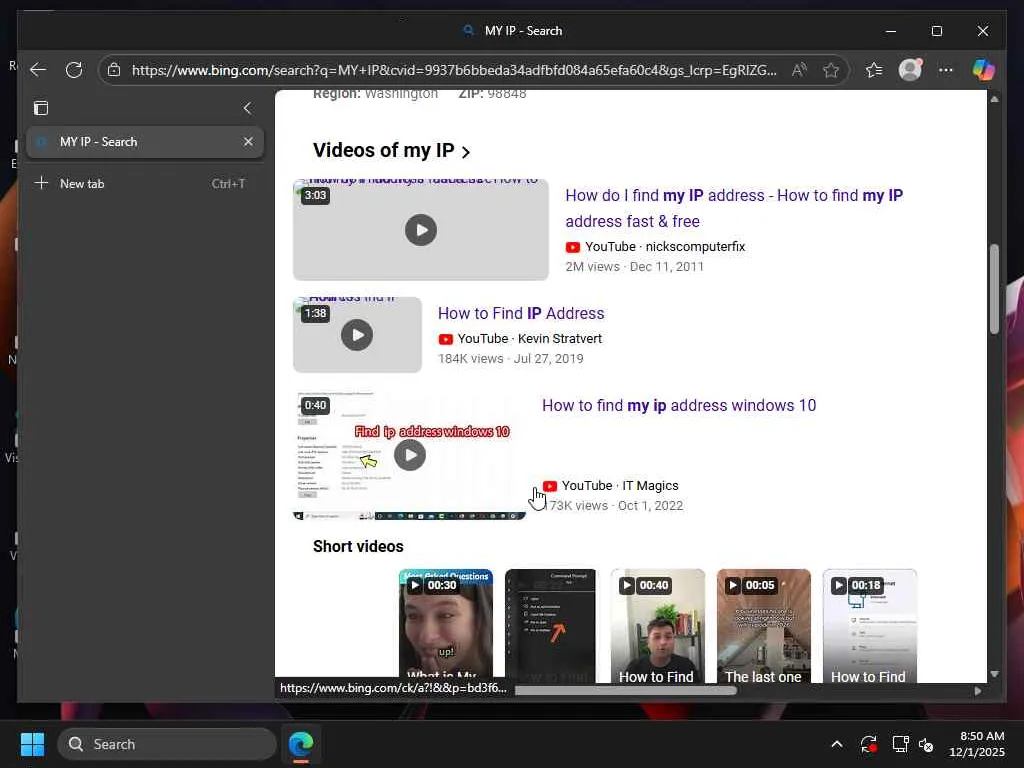The height and width of the screenshot is (768, 1024).
Task: Open the short video with orange arrow
Action: [551, 626]
